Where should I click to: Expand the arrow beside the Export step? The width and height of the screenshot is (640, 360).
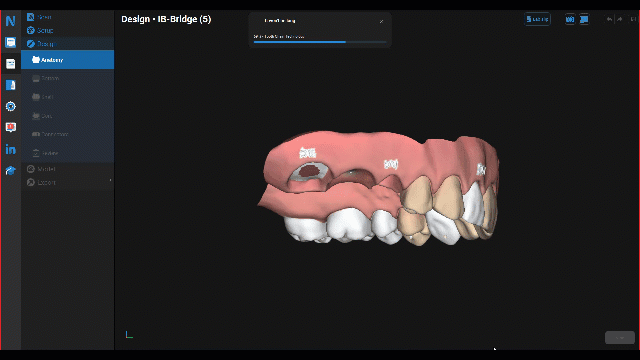(111, 180)
